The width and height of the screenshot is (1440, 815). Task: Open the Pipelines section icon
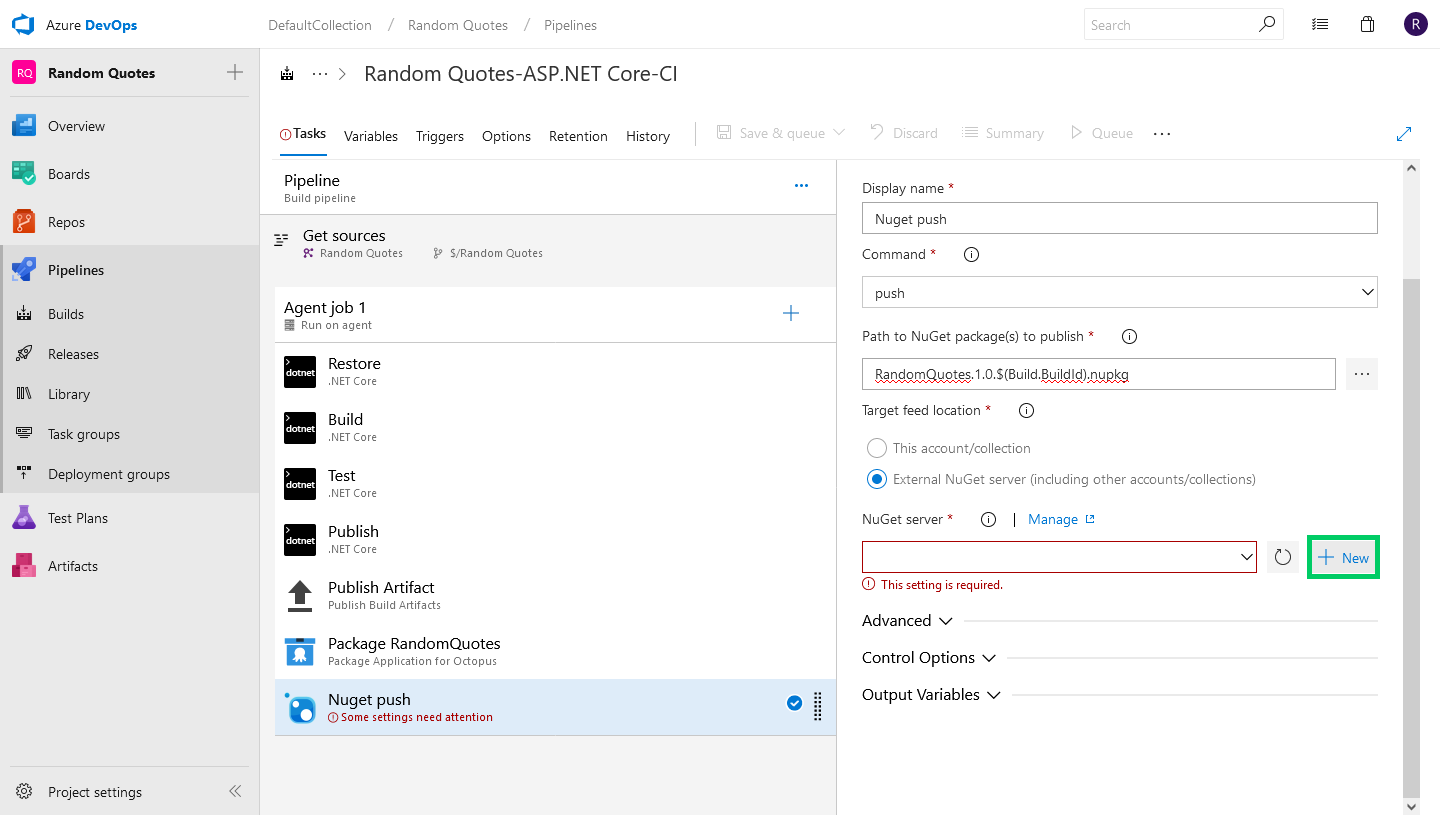tap(24, 270)
